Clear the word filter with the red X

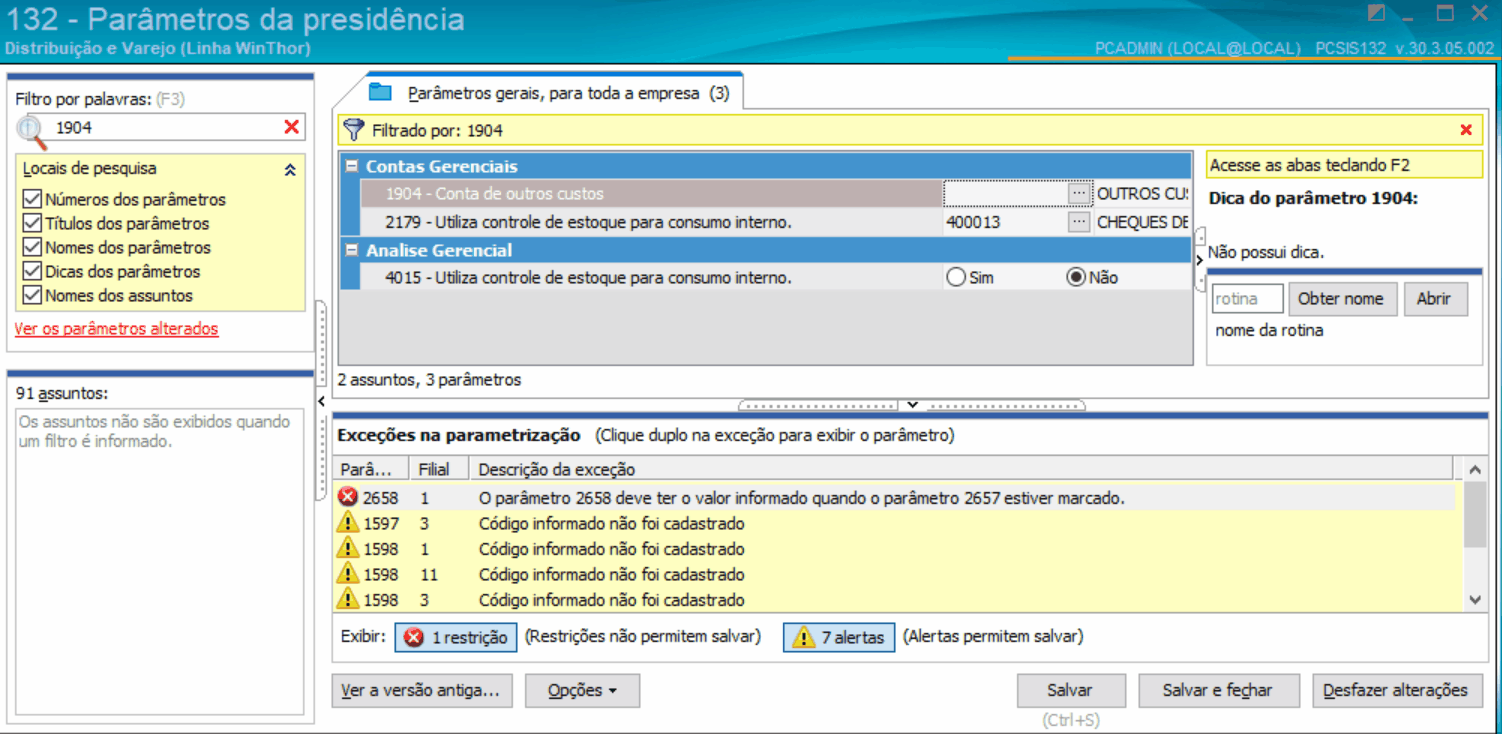click(x=292, y=127)
